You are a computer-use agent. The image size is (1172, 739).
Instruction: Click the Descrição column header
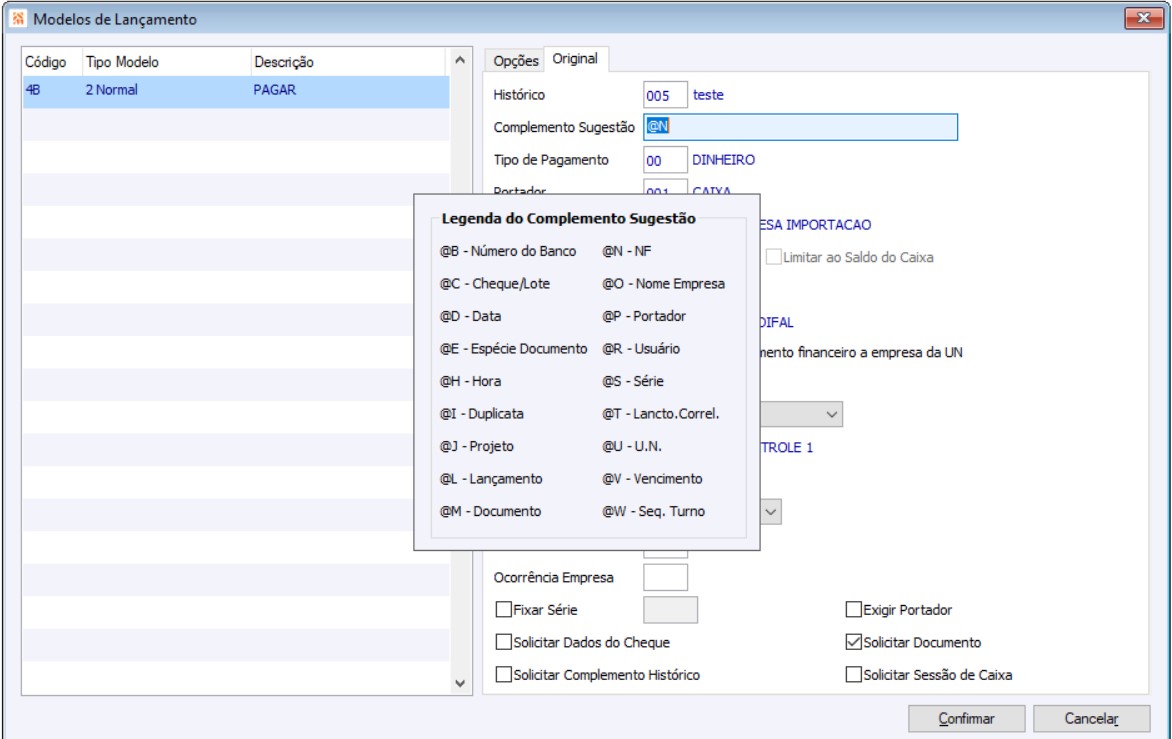[348, 62]
